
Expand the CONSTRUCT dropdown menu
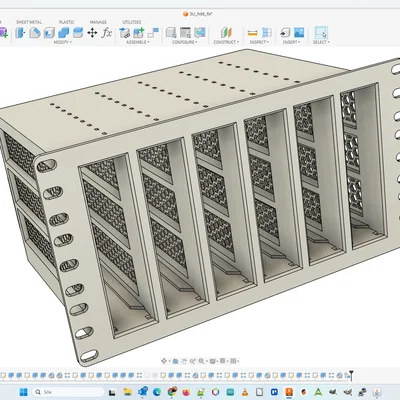226,42
